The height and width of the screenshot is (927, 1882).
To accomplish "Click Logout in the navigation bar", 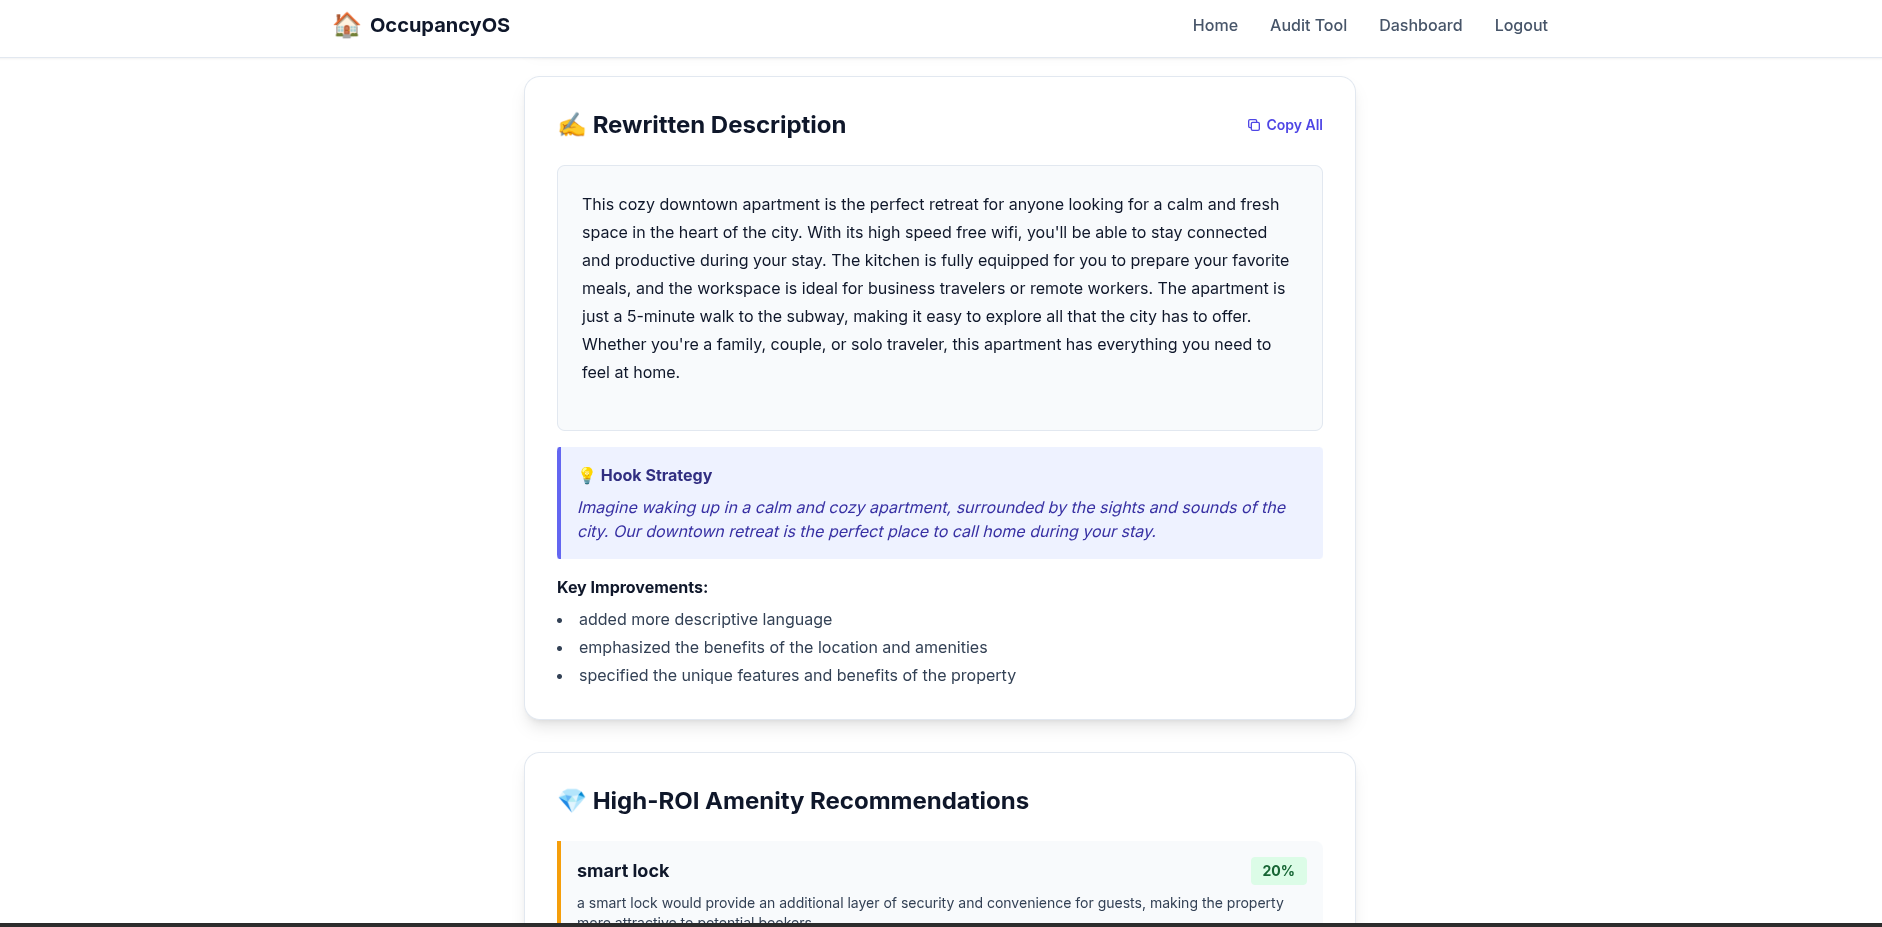I will click(1521, 25).
